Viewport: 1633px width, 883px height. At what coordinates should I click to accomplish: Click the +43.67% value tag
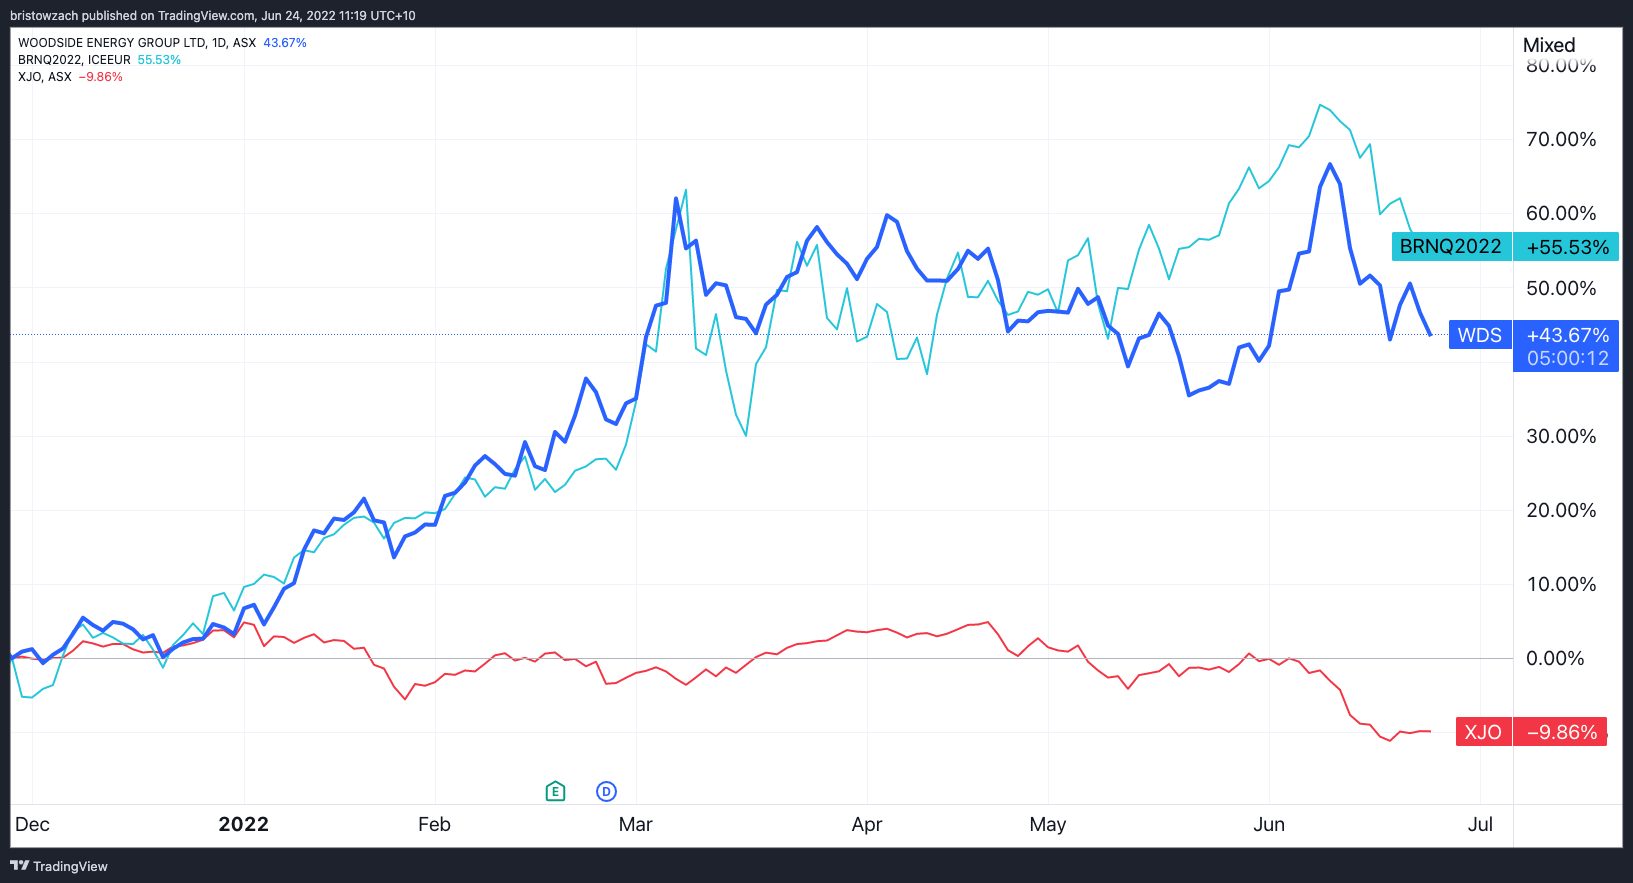(1567, 335)
